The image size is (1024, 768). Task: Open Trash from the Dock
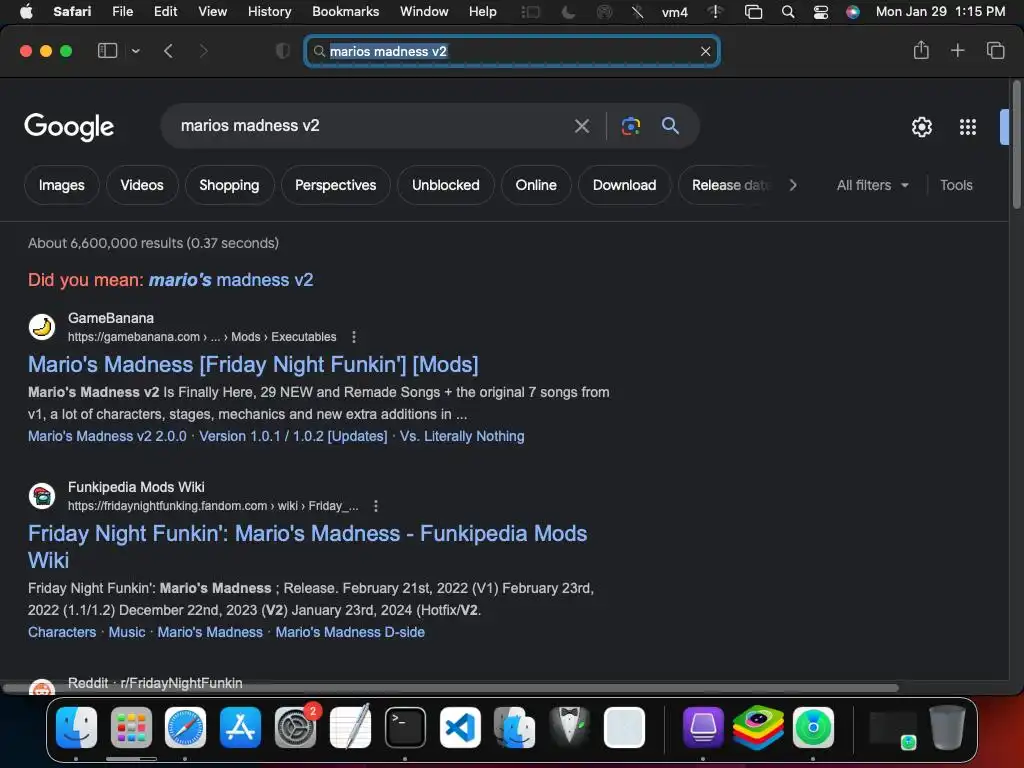click(947, 727)
